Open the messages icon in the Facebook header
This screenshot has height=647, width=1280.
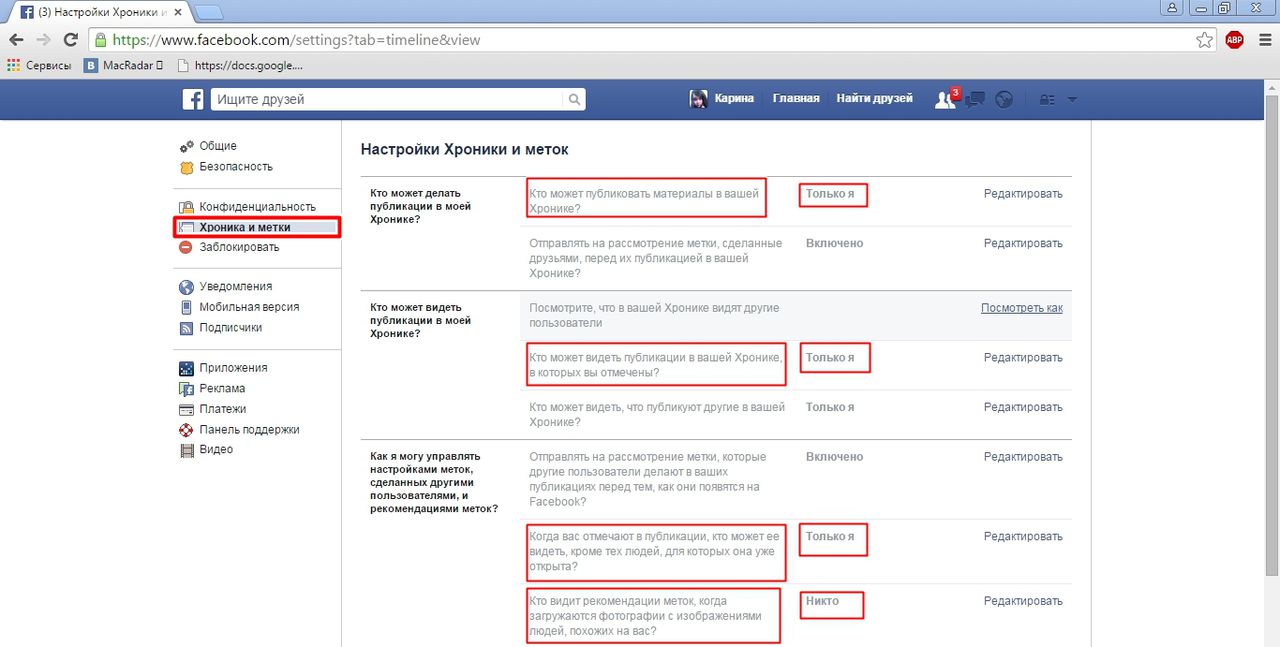click(x=975, y=99)
